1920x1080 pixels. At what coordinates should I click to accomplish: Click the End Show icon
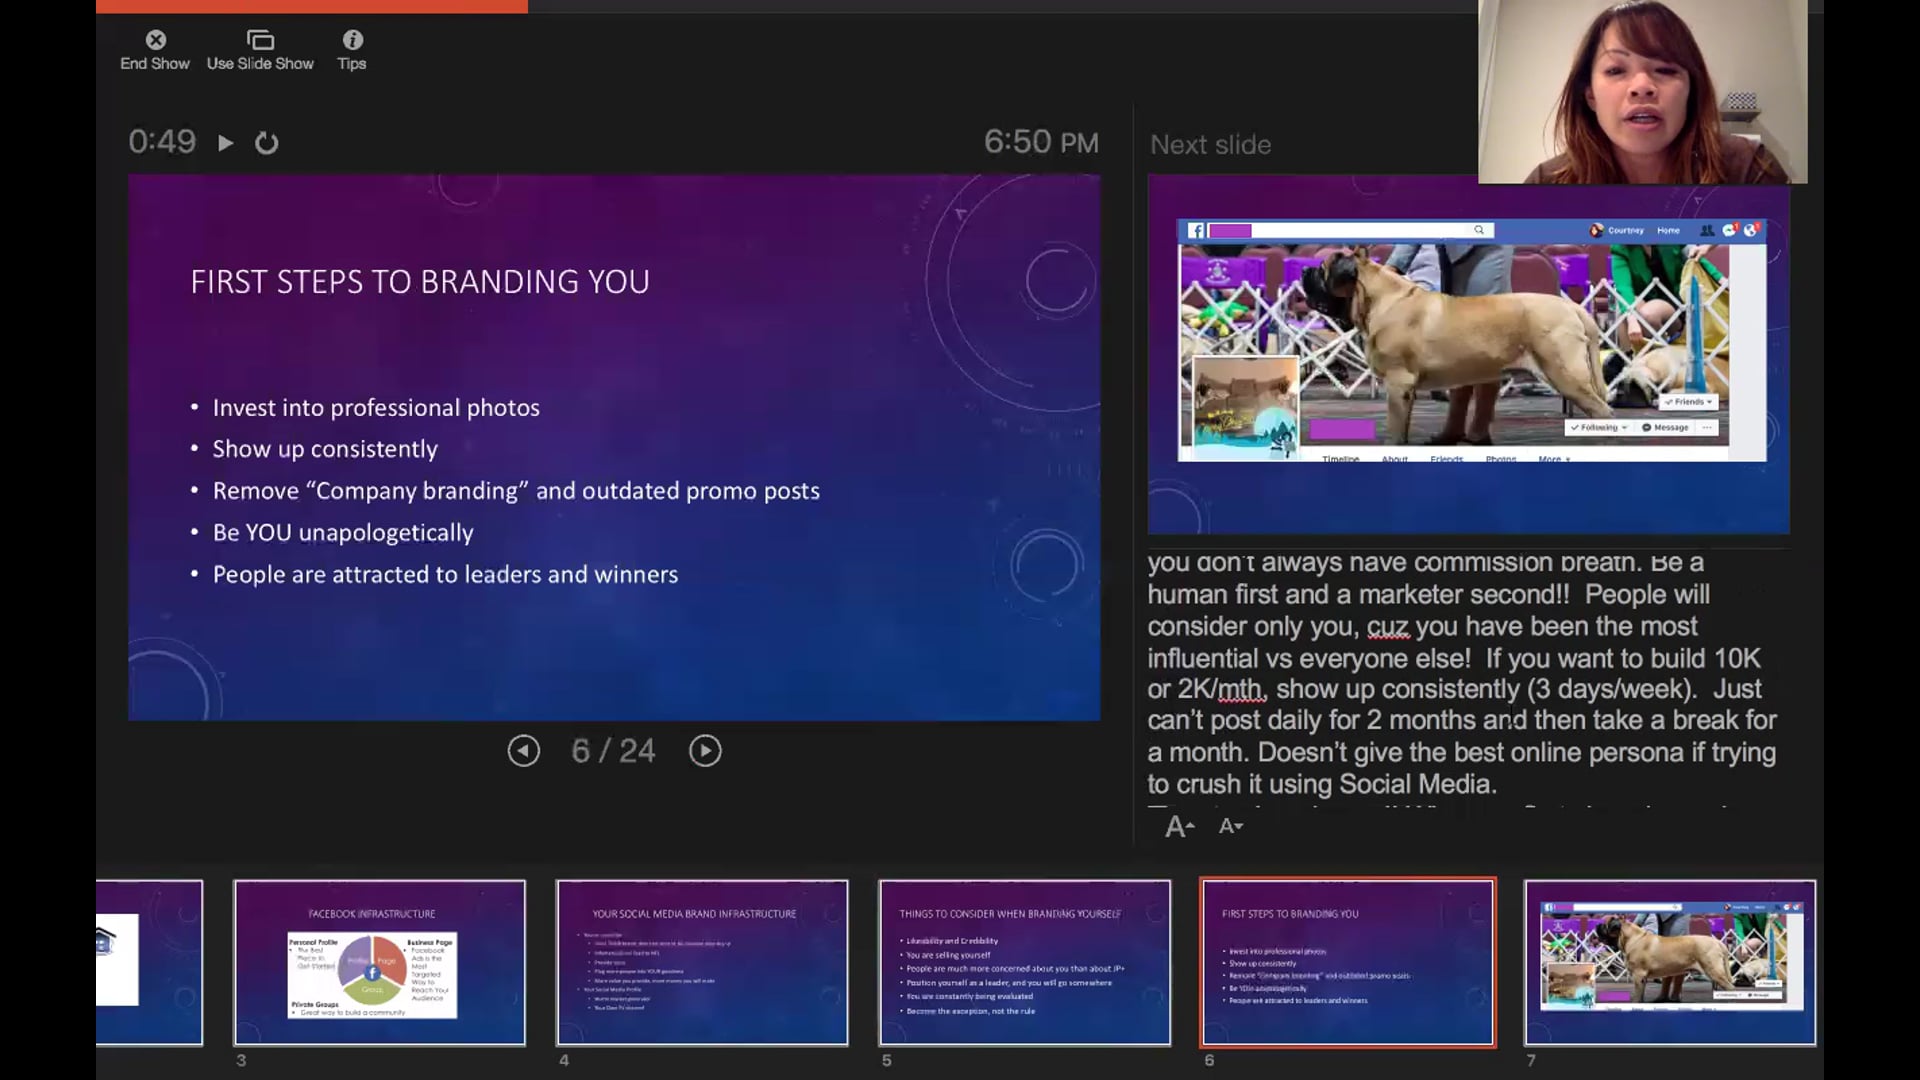pos(155,40)
